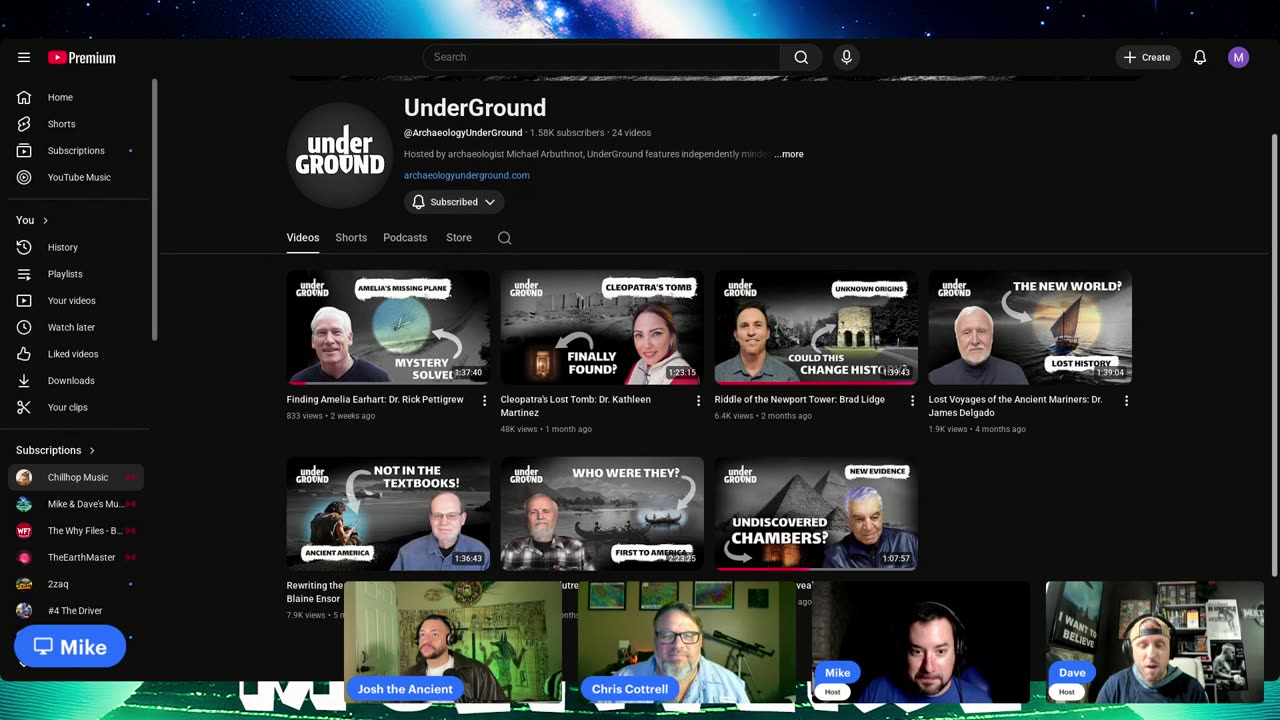Viewport: 1280px width, 720px height.
Task: Switch to the Store tab
Action: 459,238
